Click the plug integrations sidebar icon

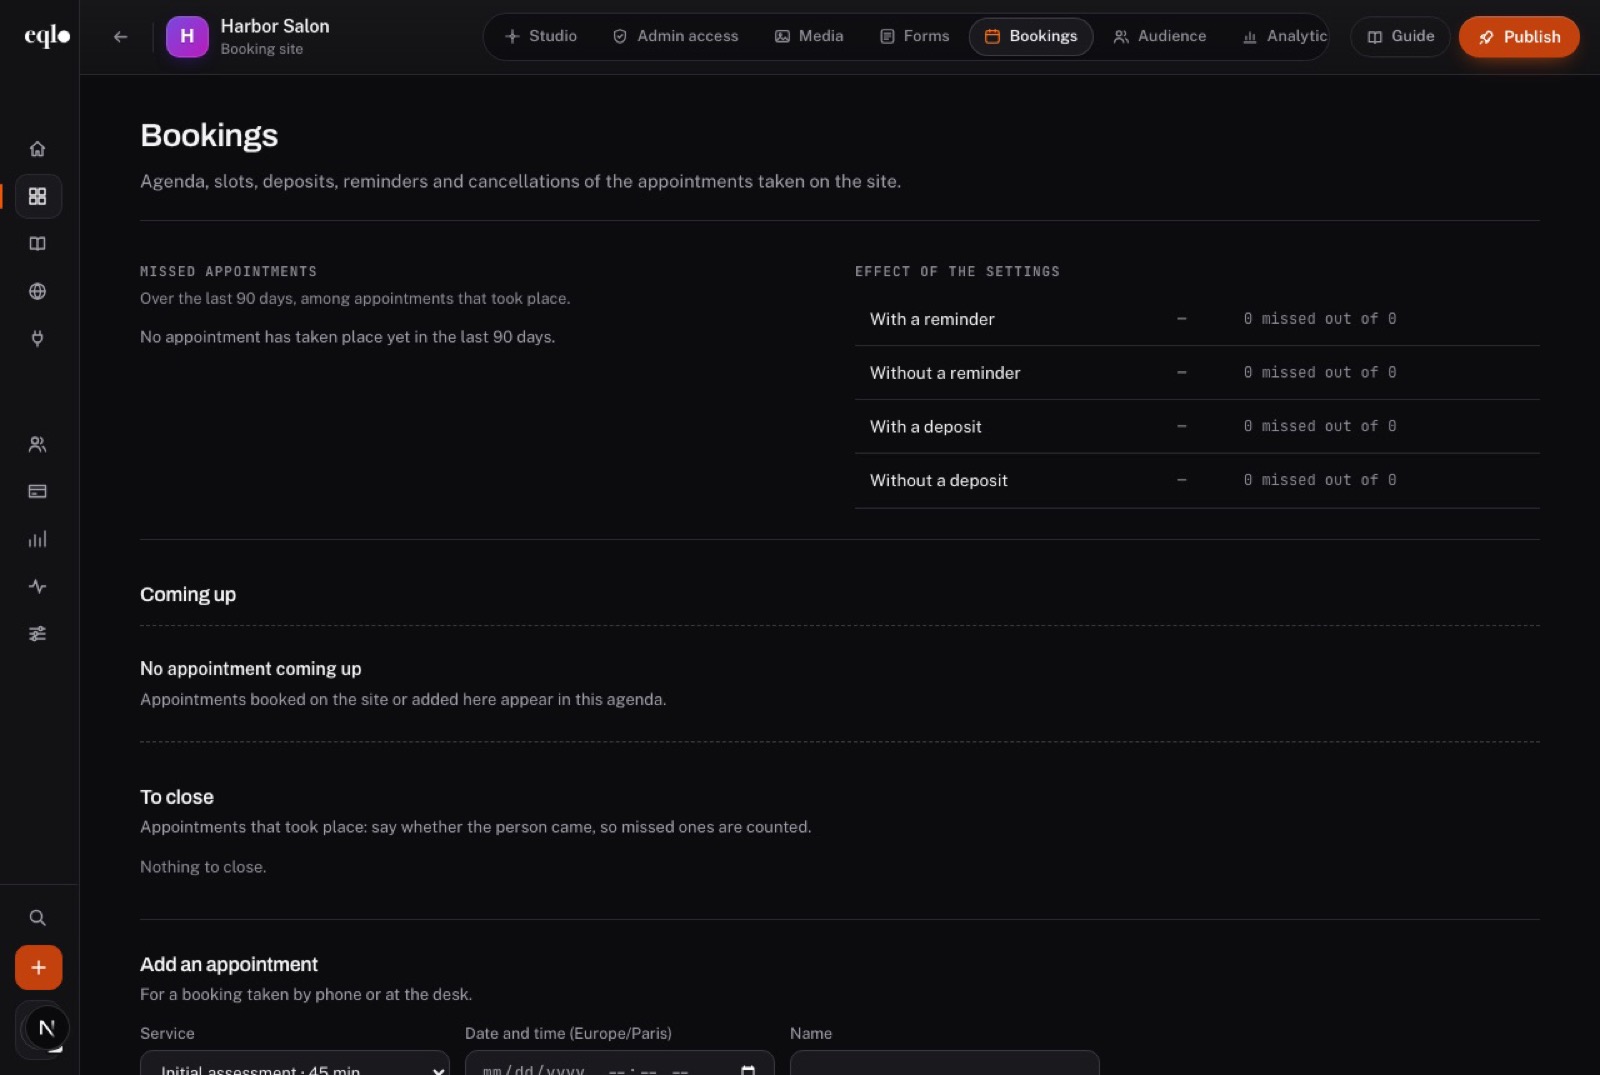pyautogui.click(x=38, y=339)
